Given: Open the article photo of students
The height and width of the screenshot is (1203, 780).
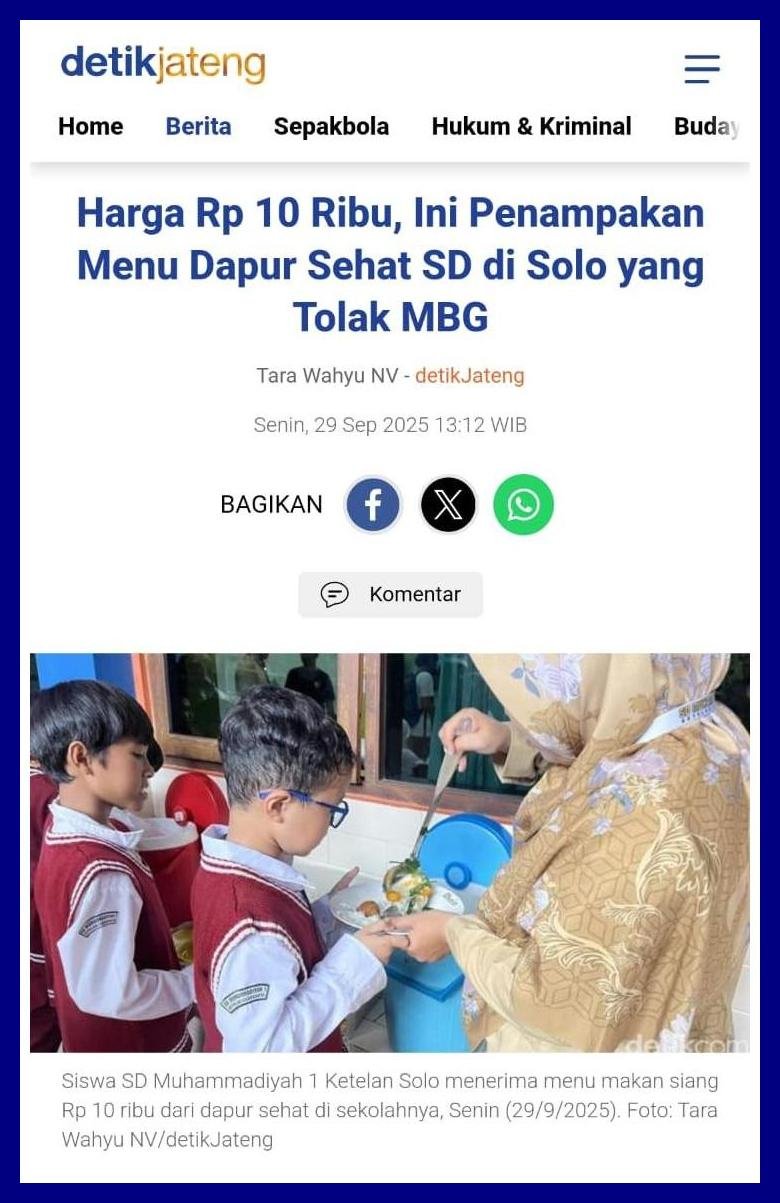Looking at the screenshot, I should tap(390, 853).
